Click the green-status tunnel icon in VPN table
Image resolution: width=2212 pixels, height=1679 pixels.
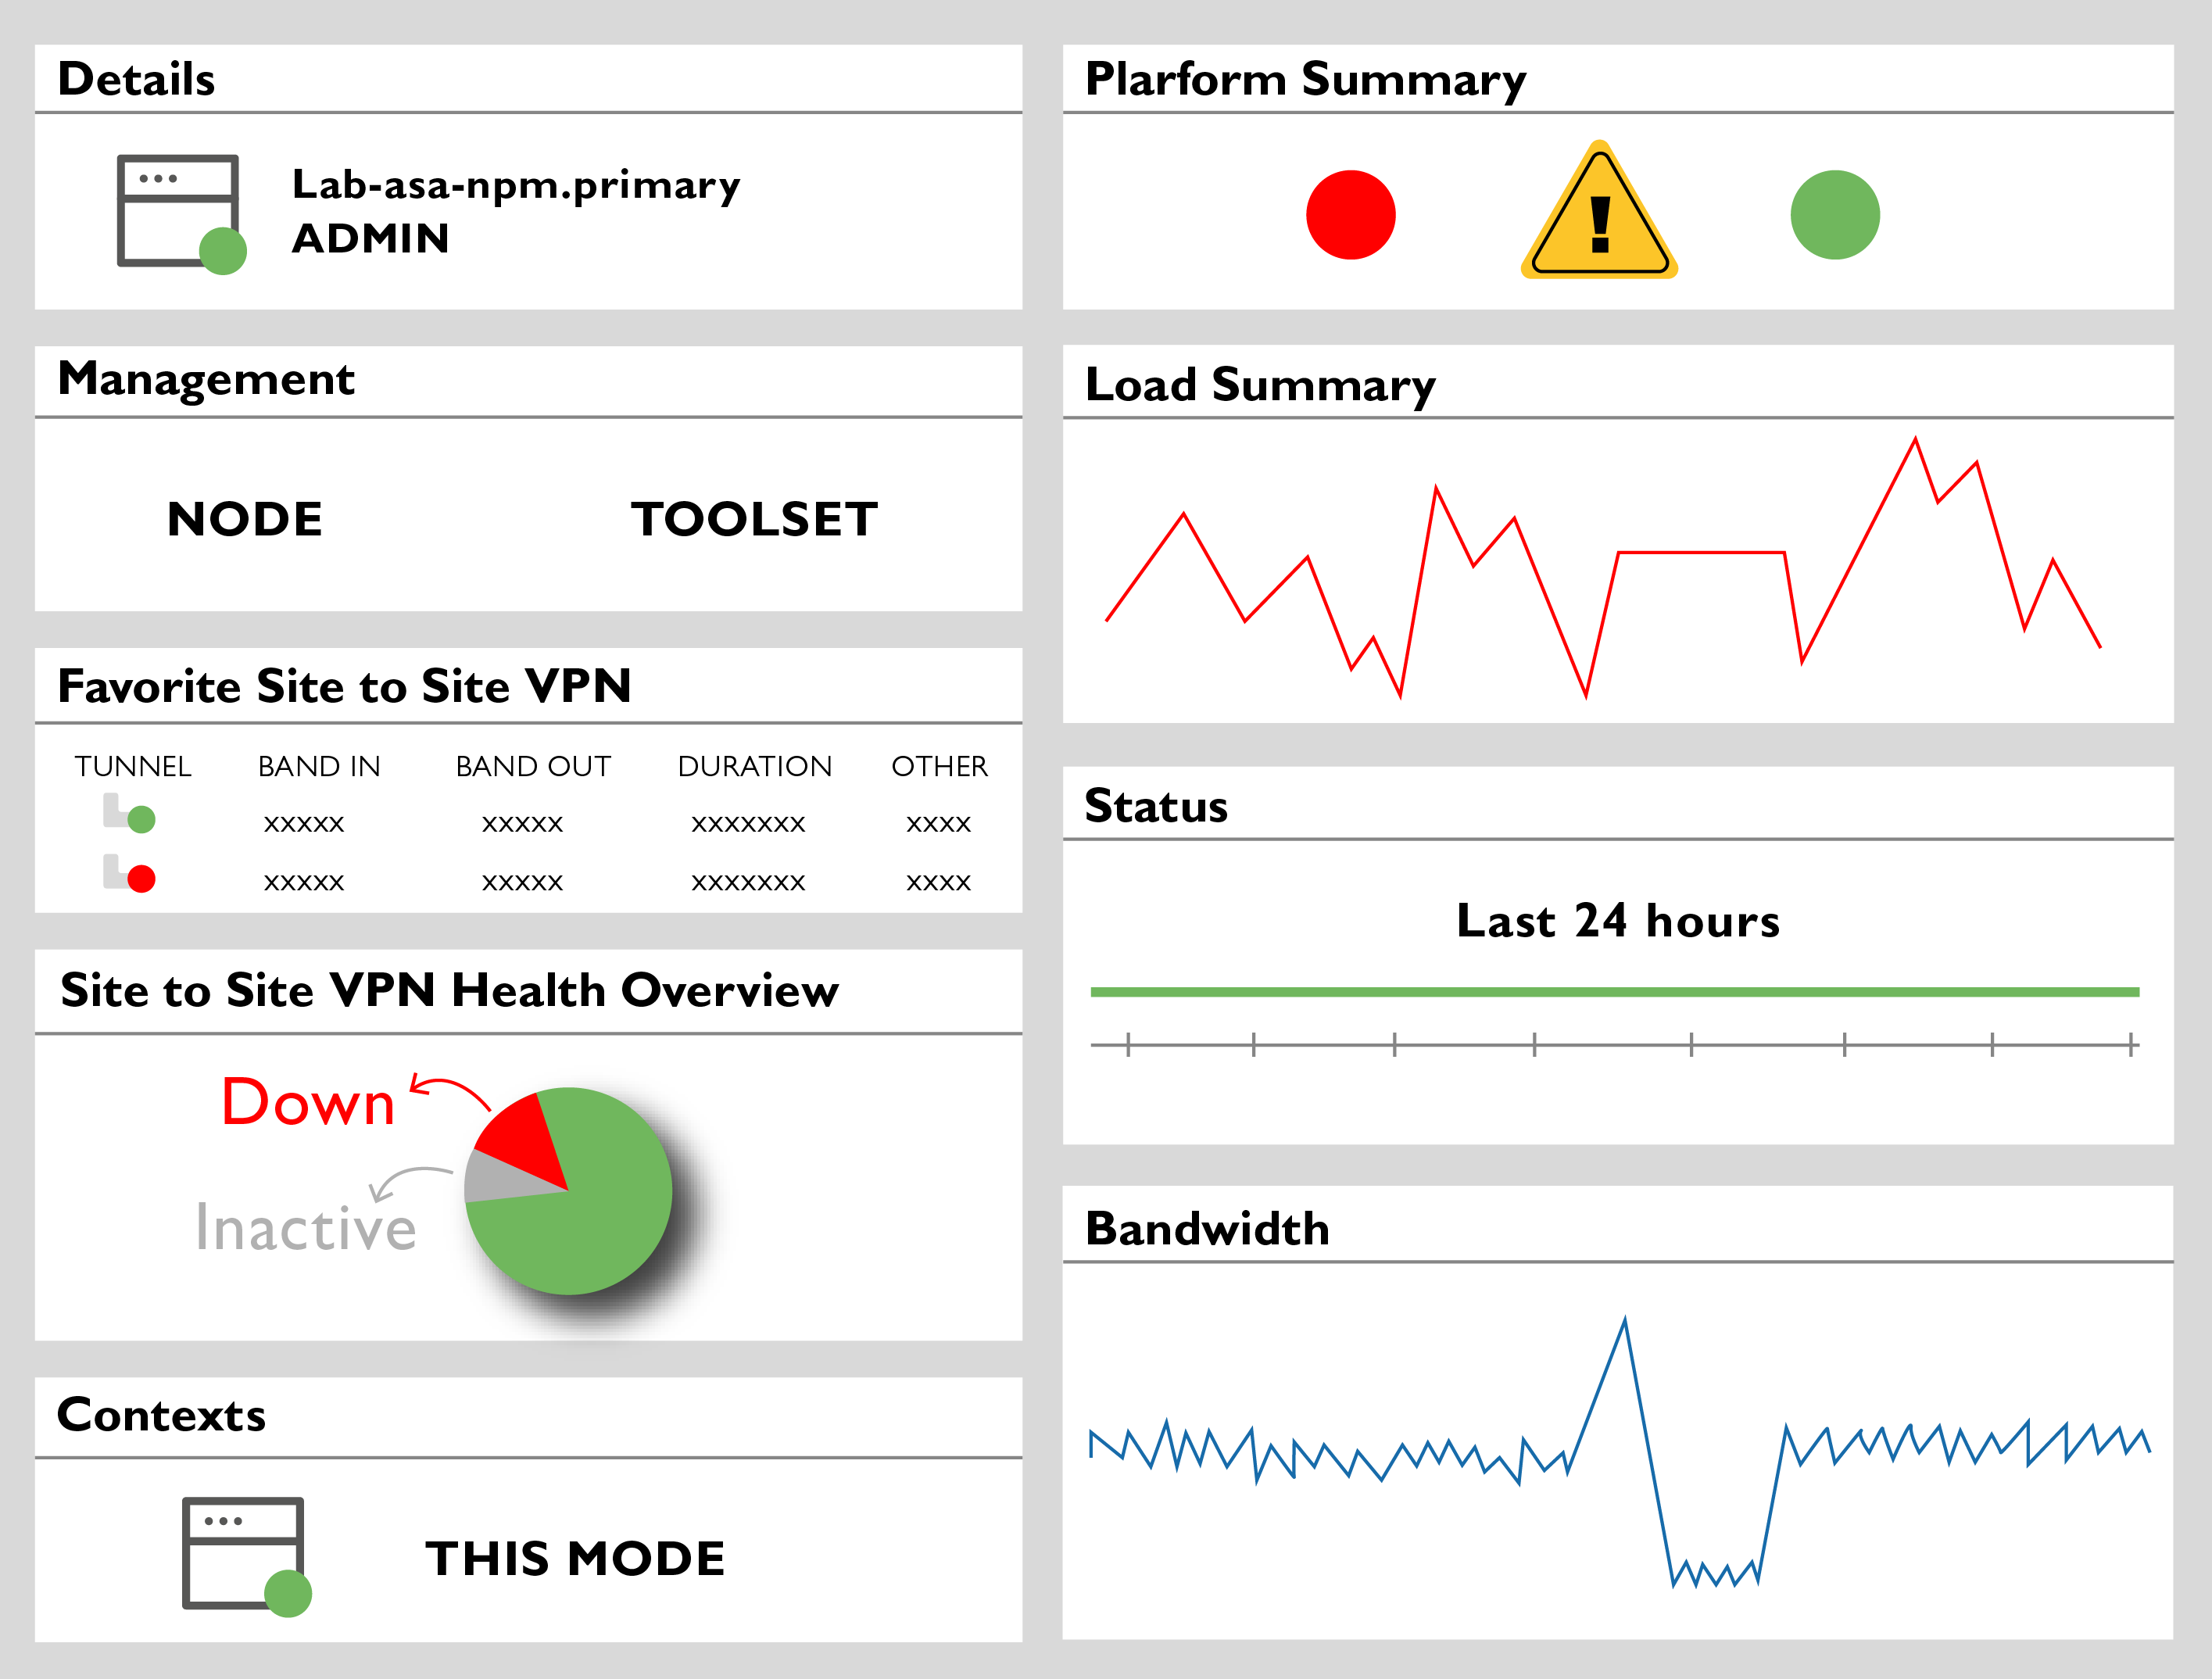[129, 813]
